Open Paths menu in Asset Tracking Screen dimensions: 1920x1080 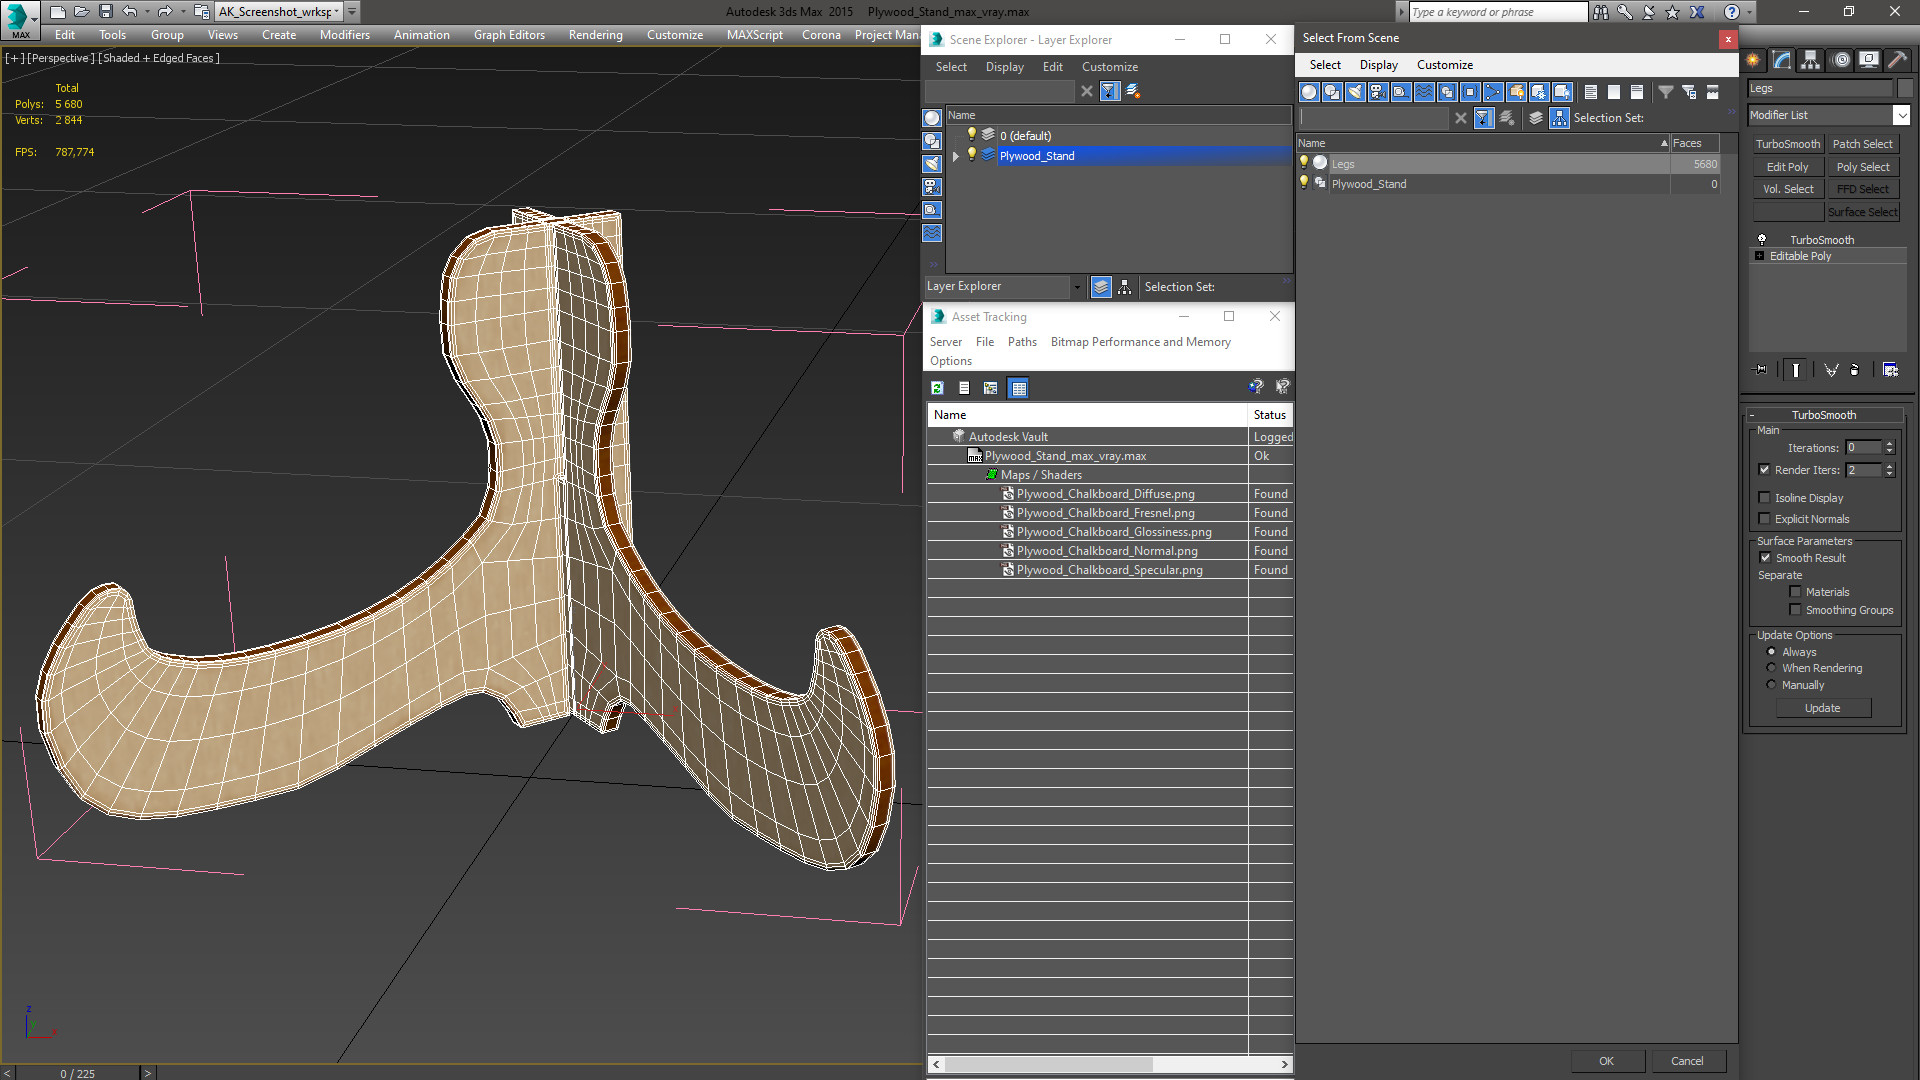click(x=1022, y=342)
